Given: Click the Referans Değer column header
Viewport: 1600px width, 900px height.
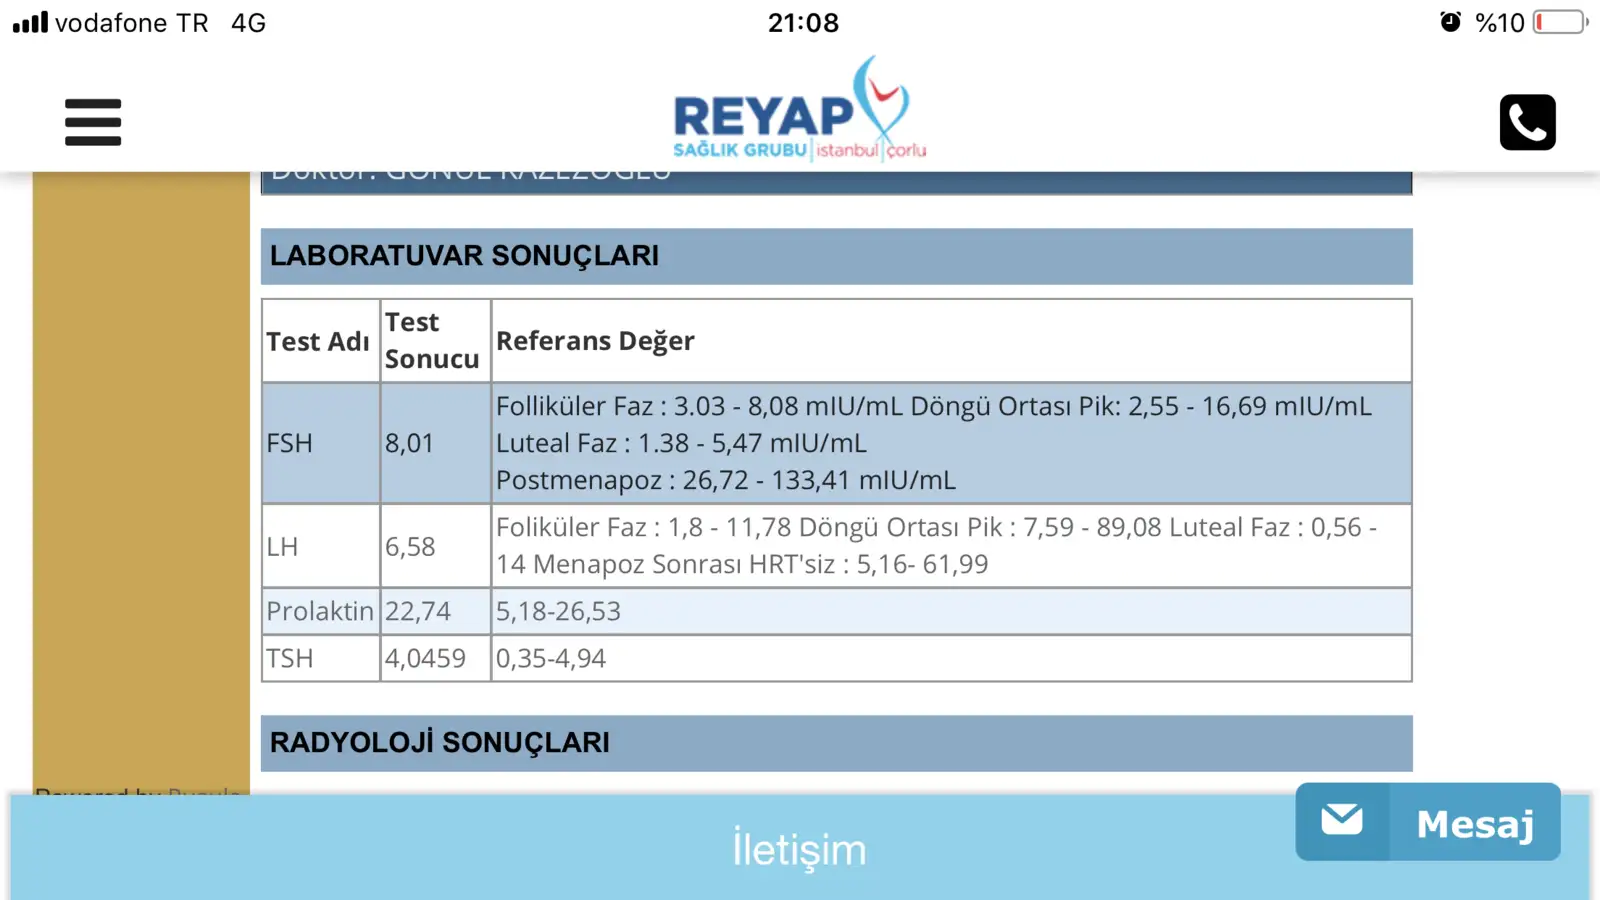Looking at the screenshot, I should click(x=951, y=341).
